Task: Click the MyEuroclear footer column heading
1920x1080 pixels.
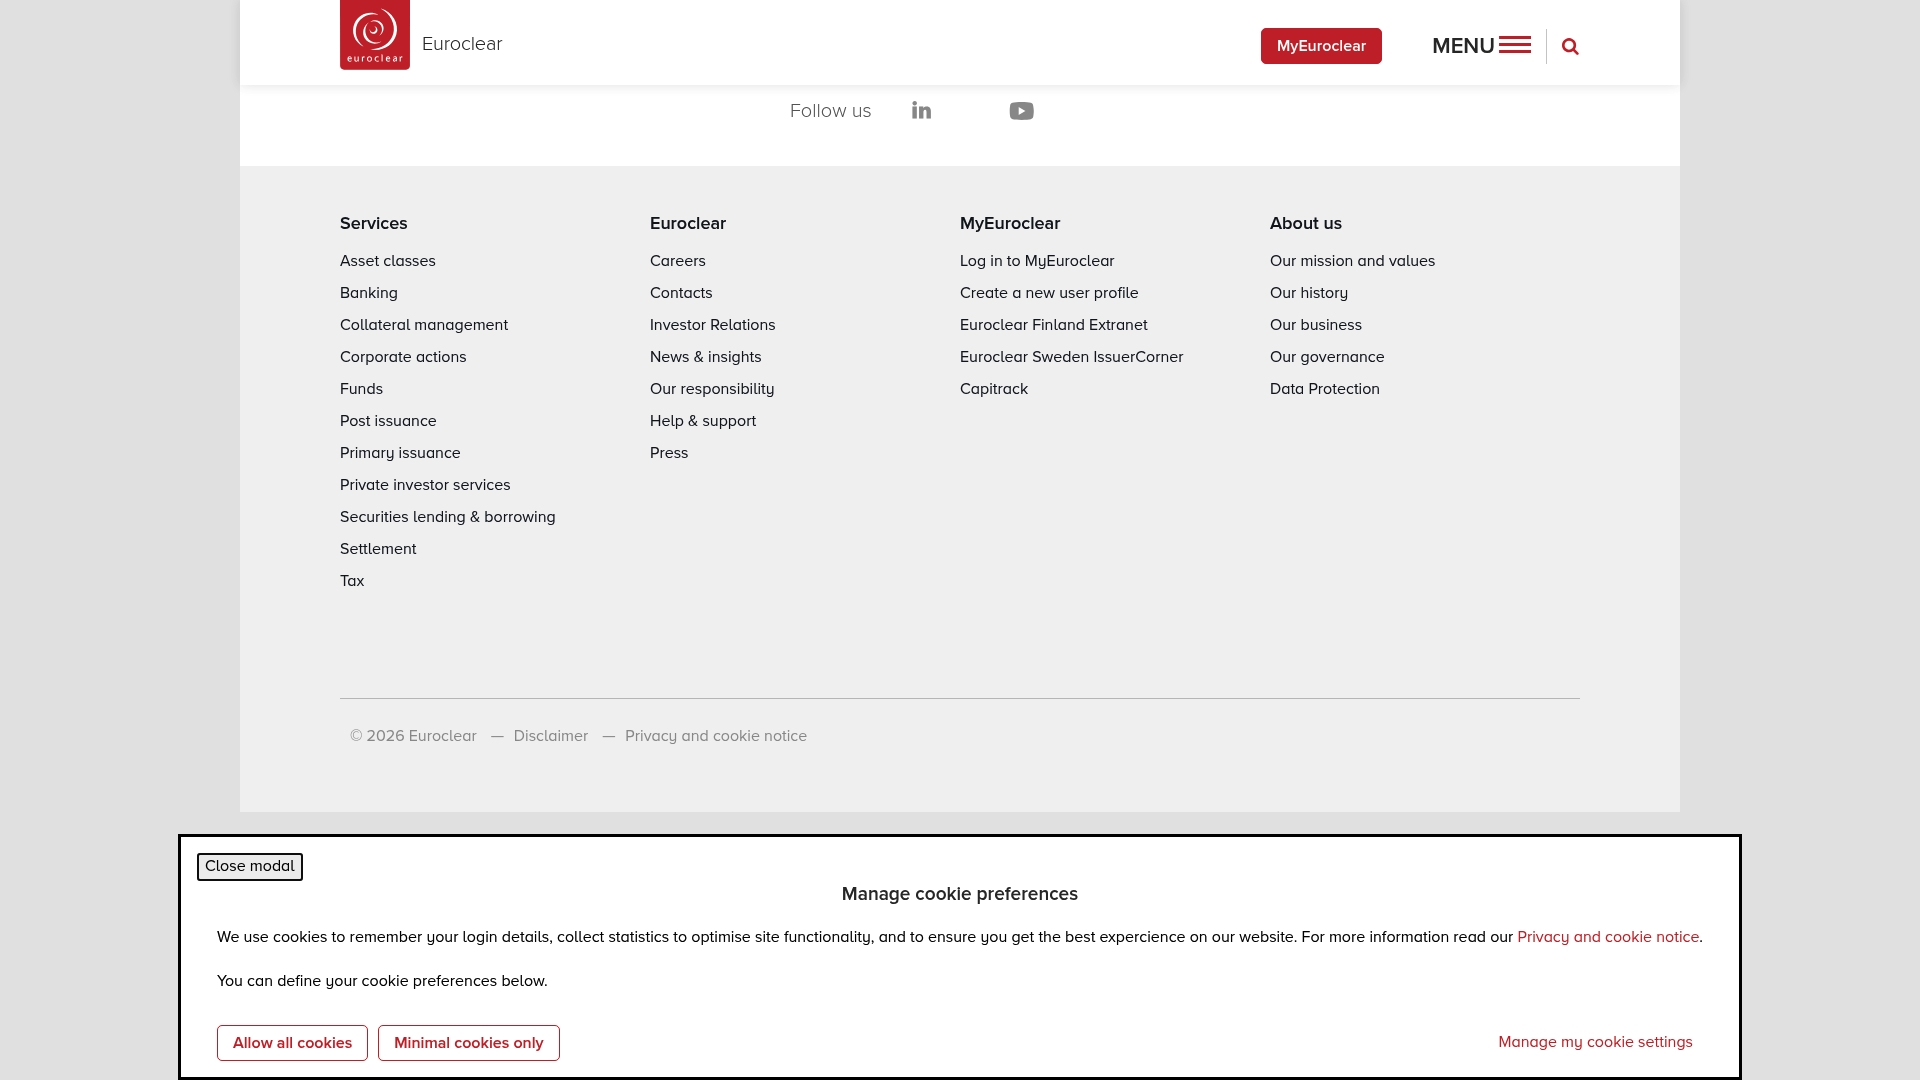Action: click(x=1010, y=224)
